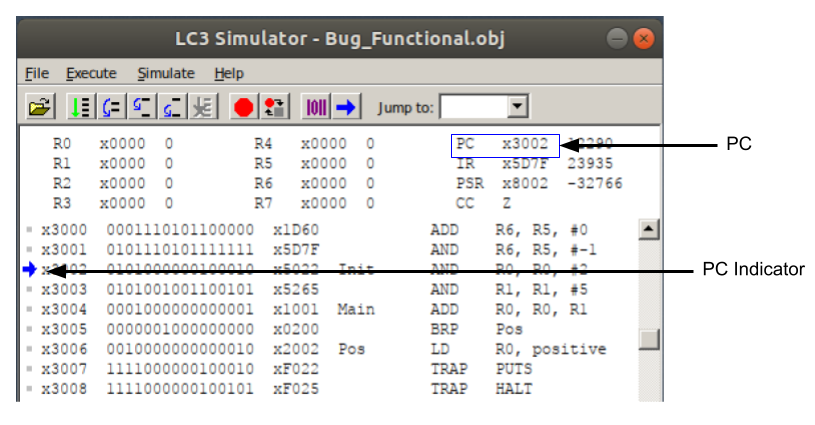815x425 pixels.
Task: Click the step into instruction icon
Action: click(111, 107)
